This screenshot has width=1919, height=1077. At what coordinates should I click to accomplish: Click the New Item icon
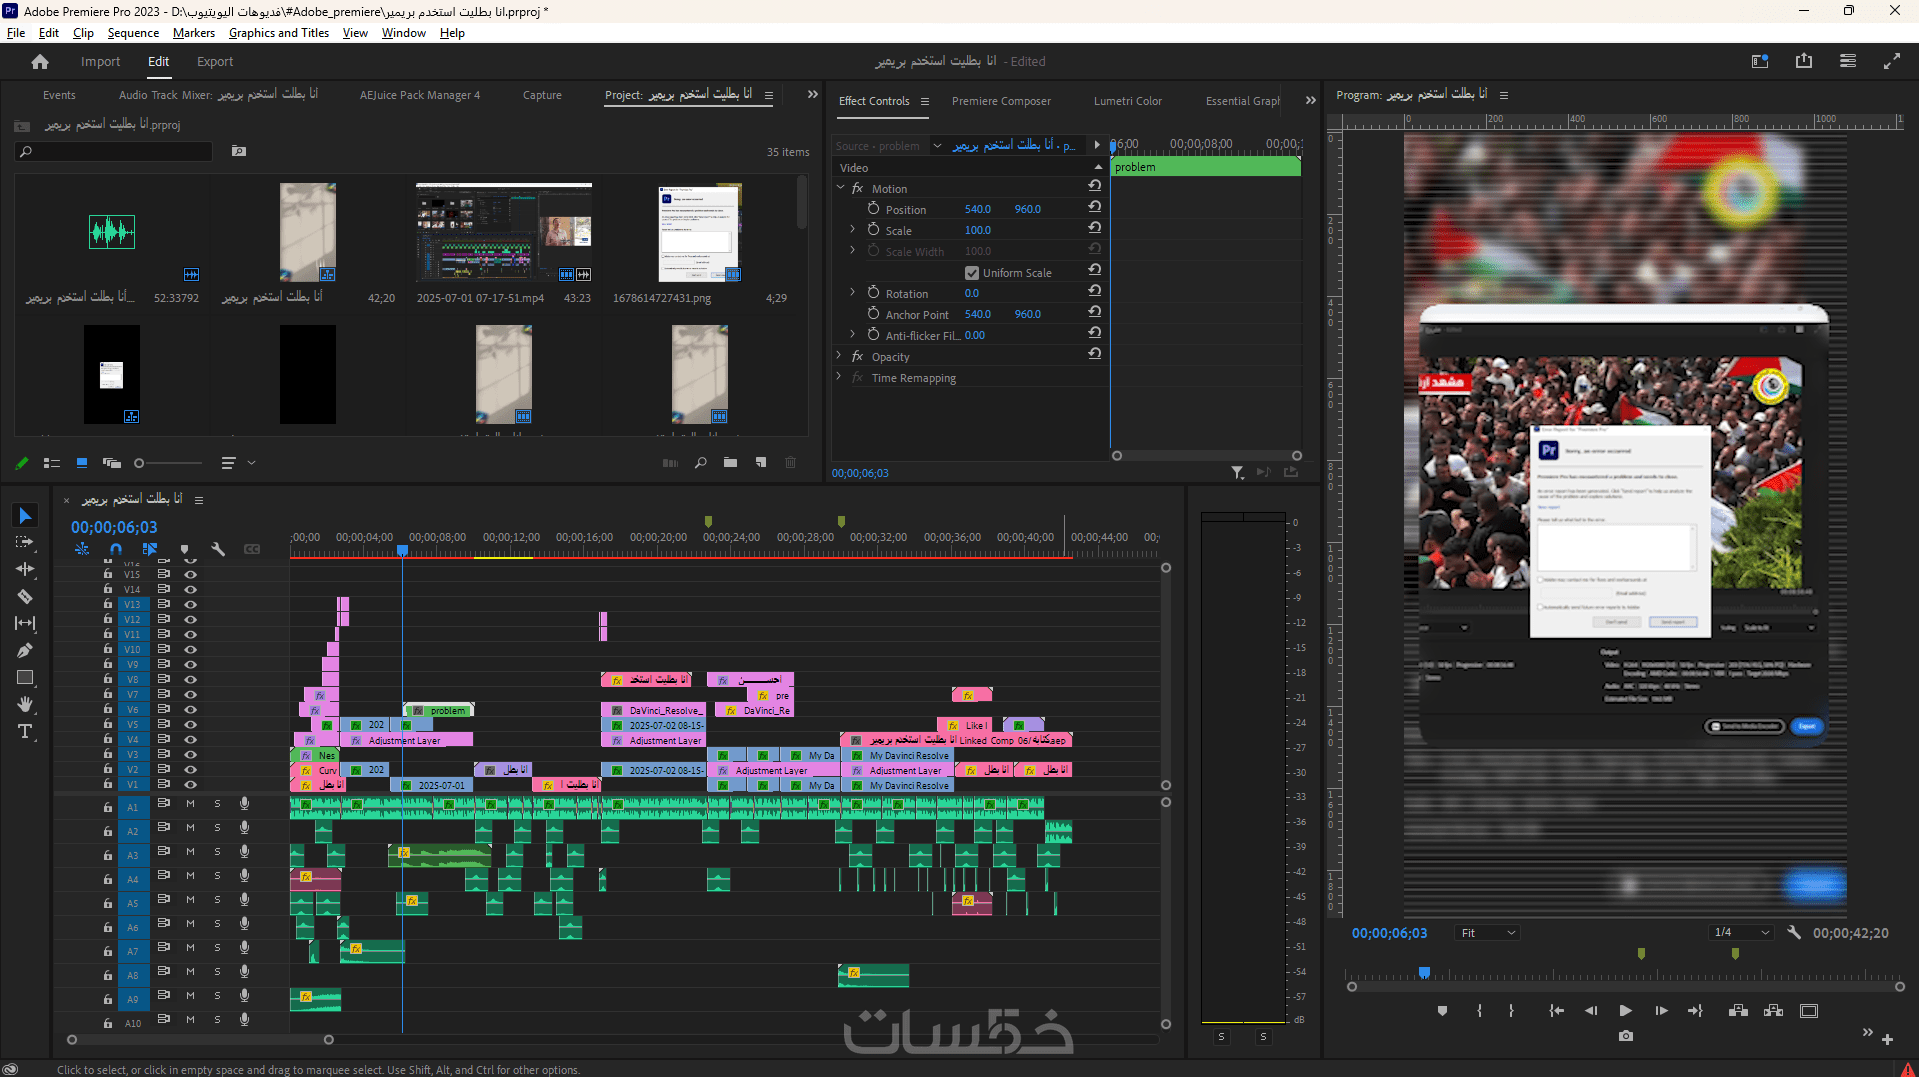click(761, 463)
